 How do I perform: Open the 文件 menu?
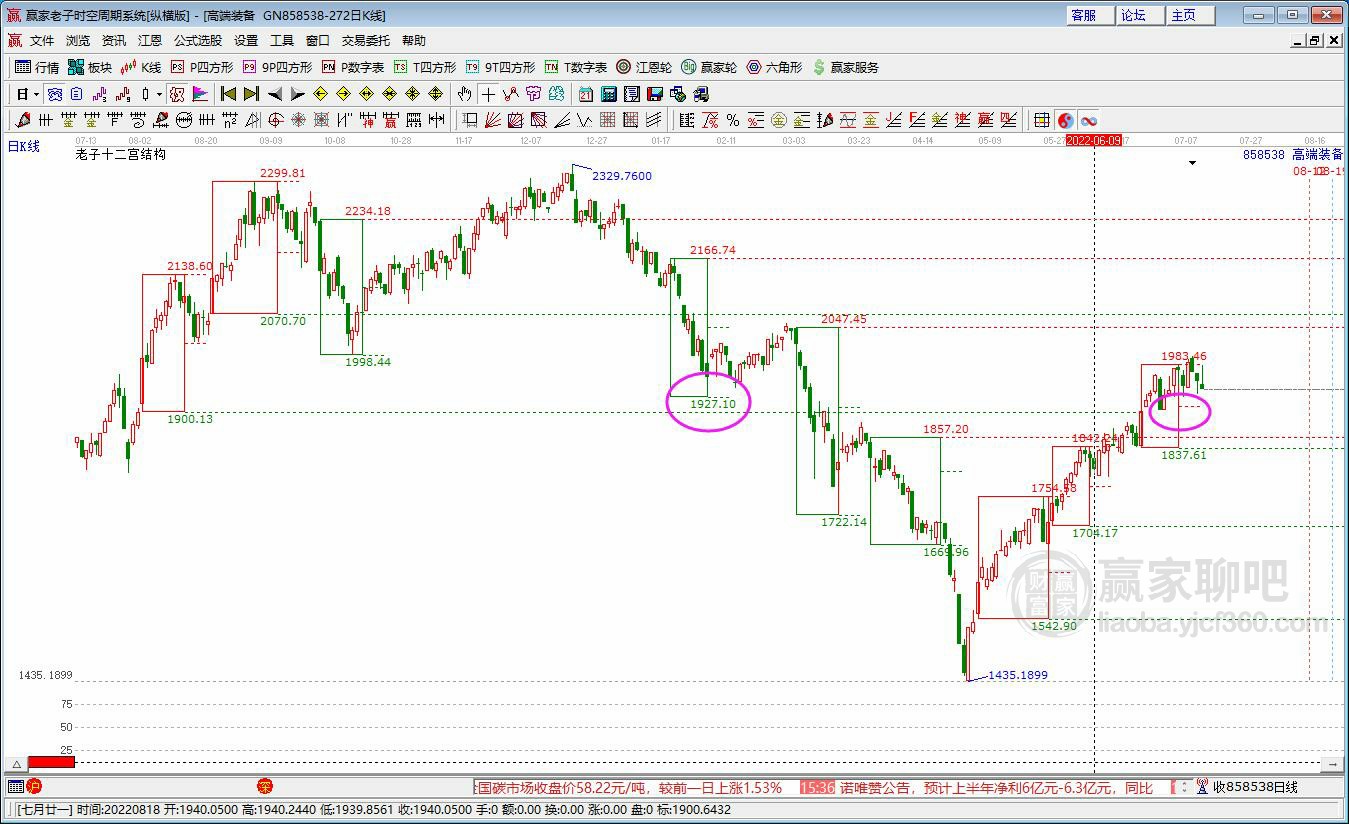(x=42, y=41)
